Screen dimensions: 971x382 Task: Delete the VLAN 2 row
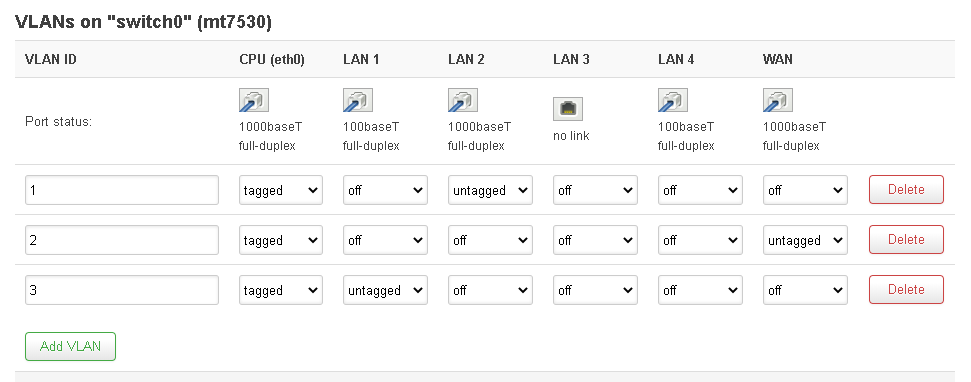(906, 240)
